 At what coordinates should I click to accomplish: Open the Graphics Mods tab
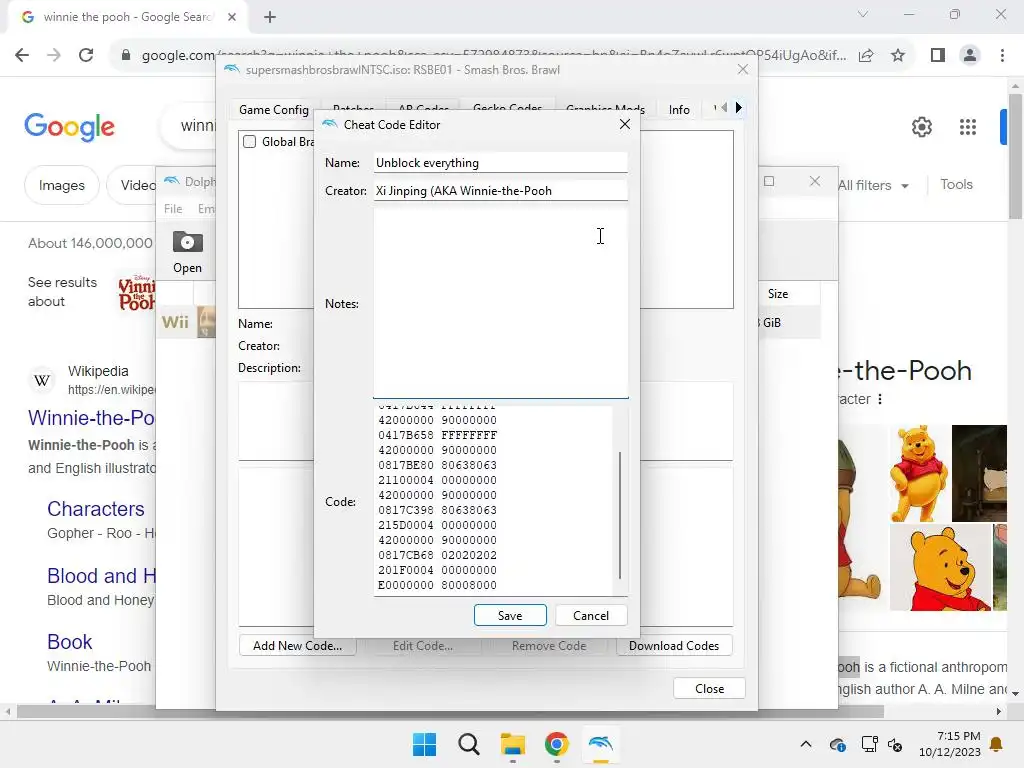point(605,108)
